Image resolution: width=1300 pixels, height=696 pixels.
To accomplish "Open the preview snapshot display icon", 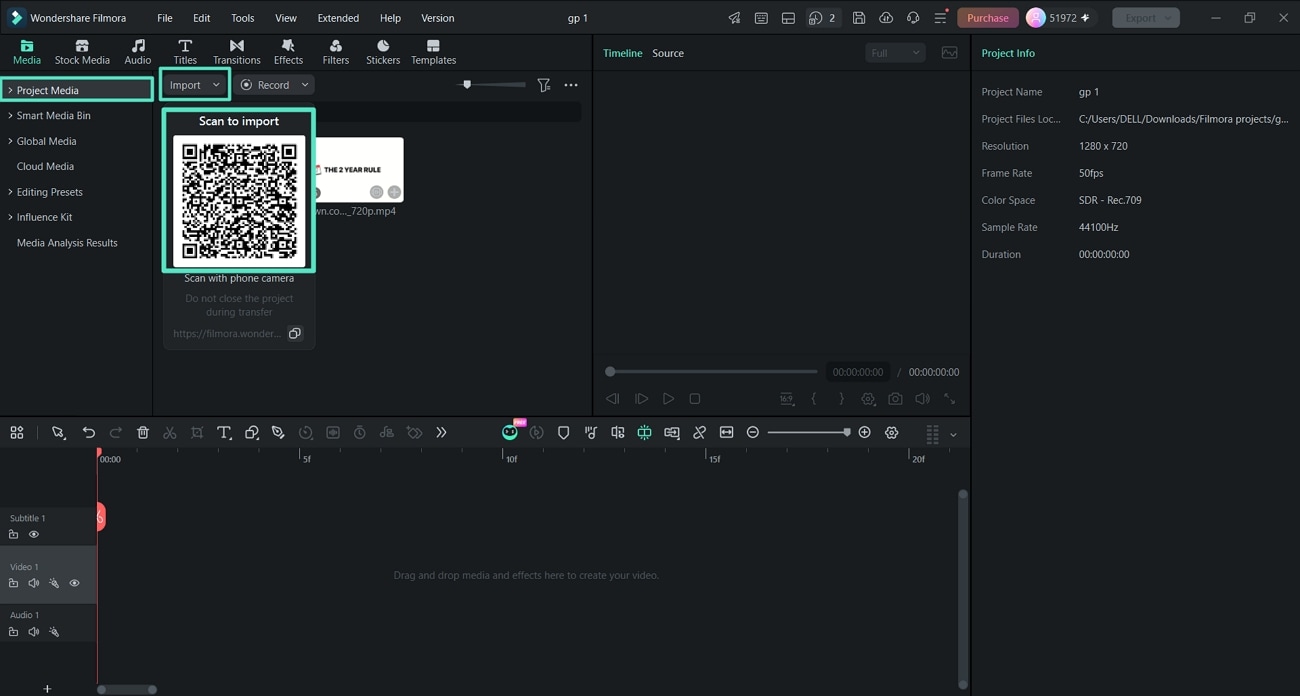I will pos(949,53).
